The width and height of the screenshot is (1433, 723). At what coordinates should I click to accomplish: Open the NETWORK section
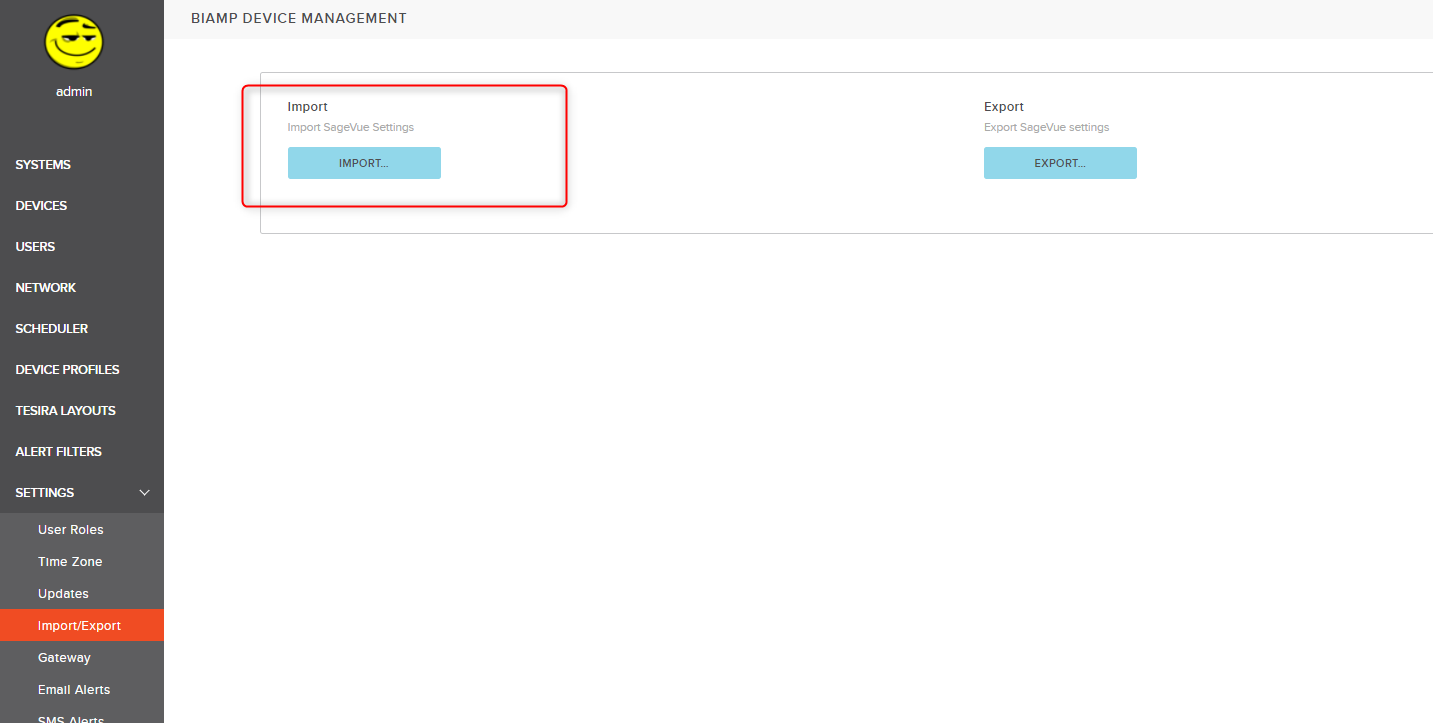(45, 288)
